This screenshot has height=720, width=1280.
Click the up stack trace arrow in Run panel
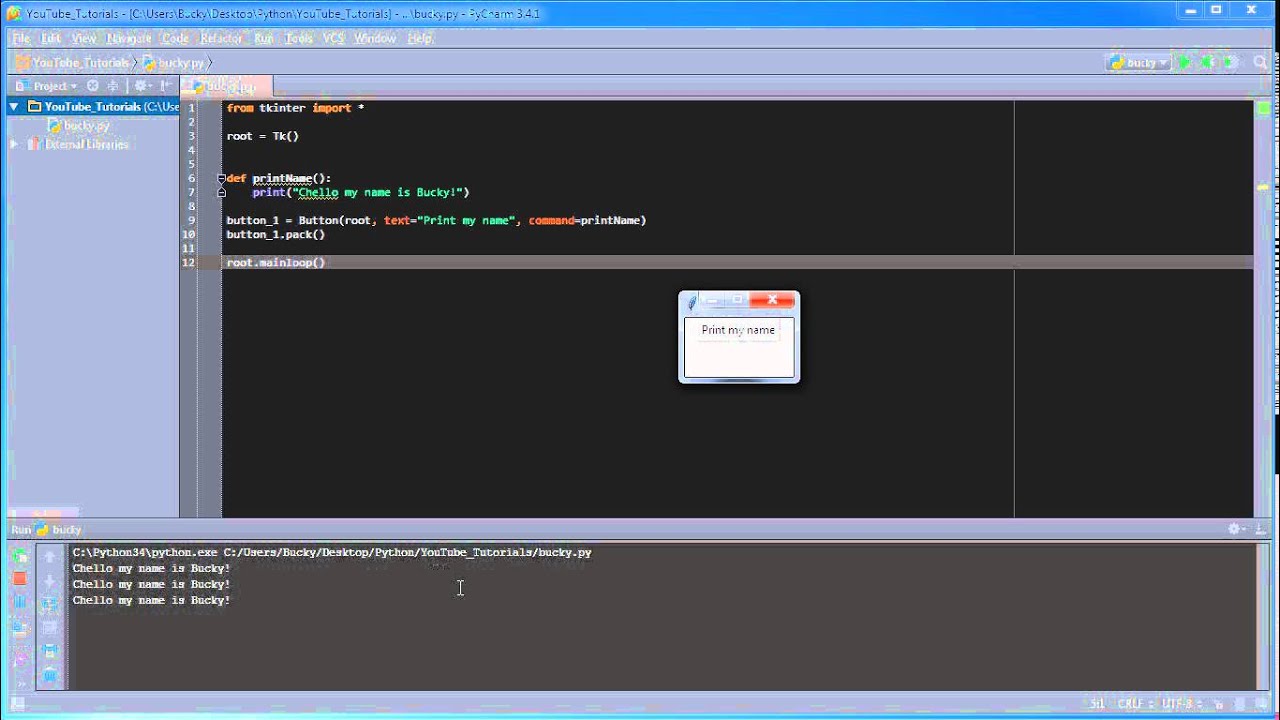(x=50, y=556)
